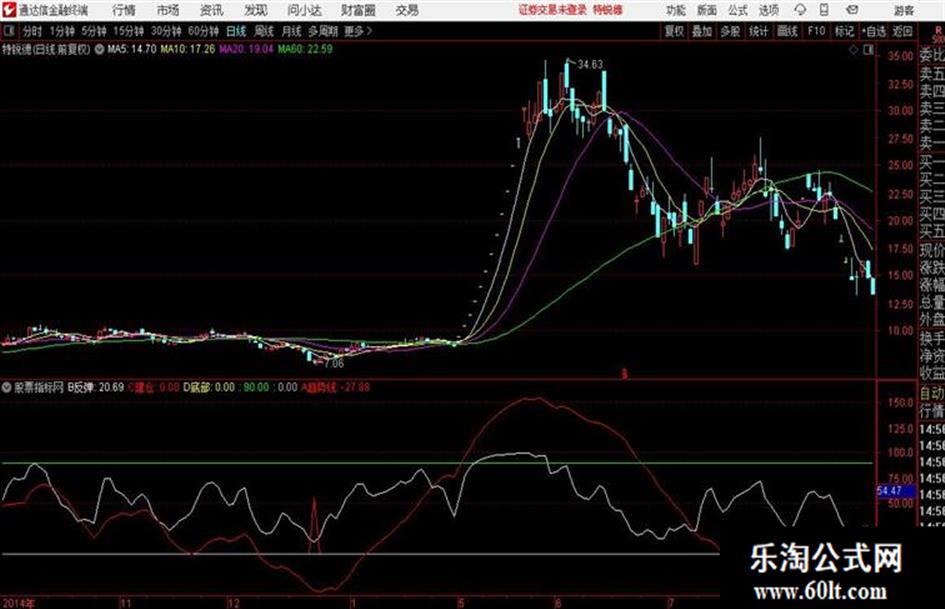
Task: Click the MA10: 17.26 indicator value
Action: [188, 49]
